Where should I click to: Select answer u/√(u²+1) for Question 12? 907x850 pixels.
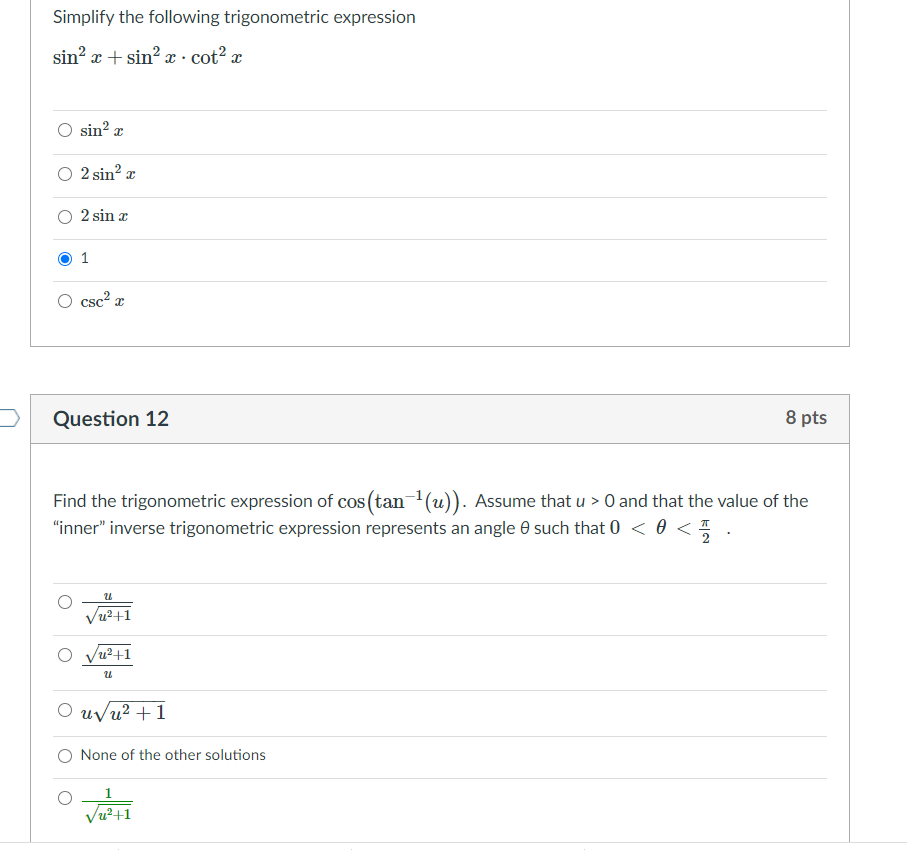click(x=64, y=601)
